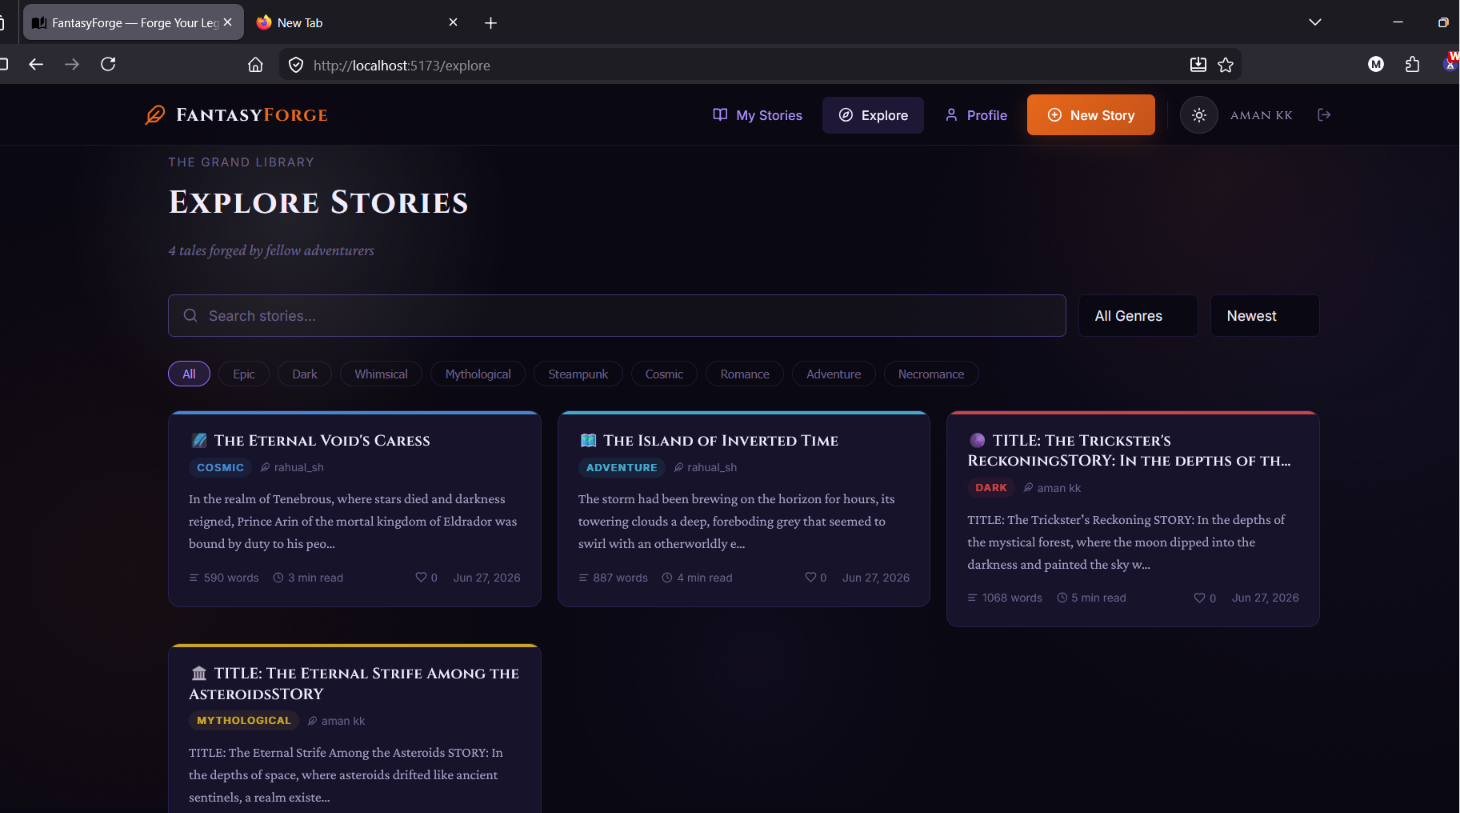1460x813 pixels.
Task: Click the site security shield icon
Action: (296, 65)
